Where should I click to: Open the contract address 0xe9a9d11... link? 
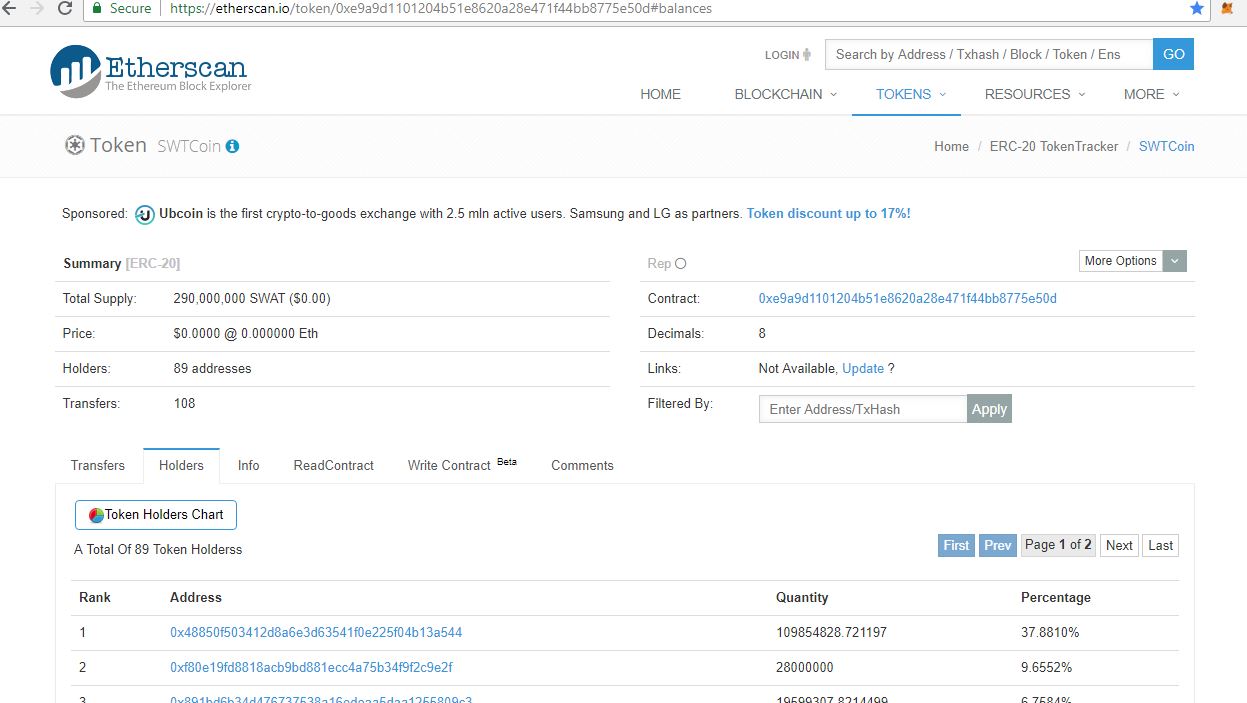coord(907,299)
